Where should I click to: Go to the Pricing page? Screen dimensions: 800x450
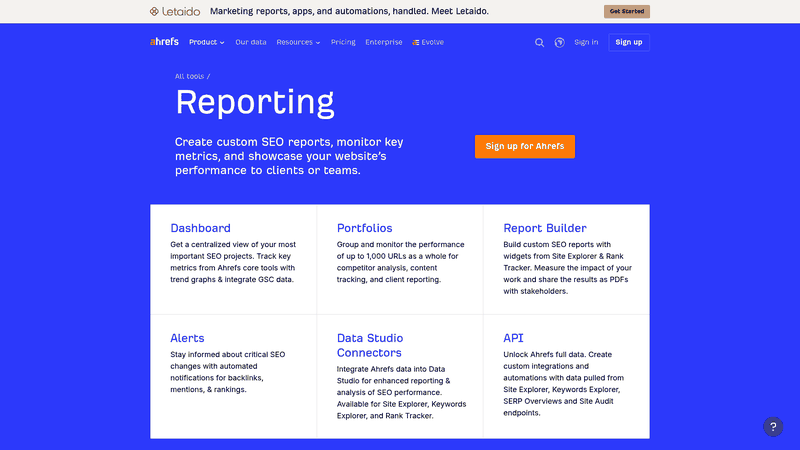(x=343, y=42)
